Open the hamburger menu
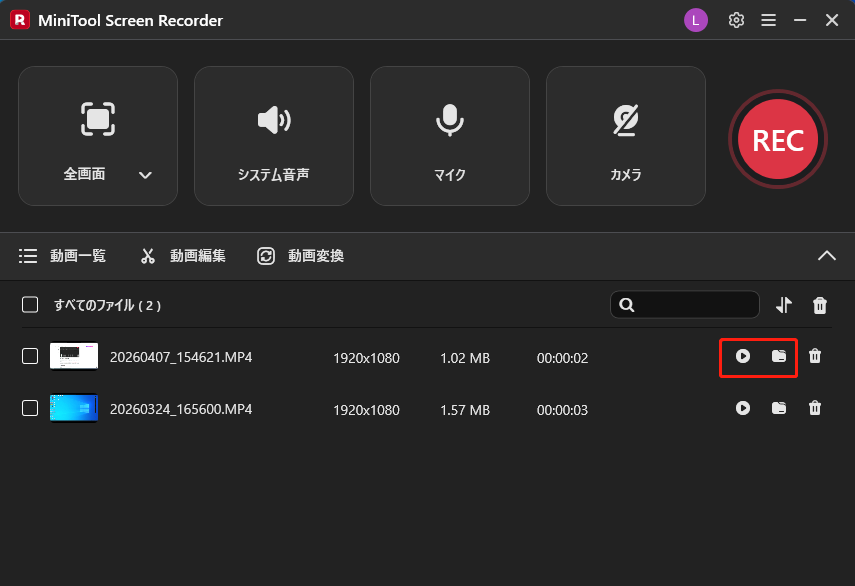 768,19
